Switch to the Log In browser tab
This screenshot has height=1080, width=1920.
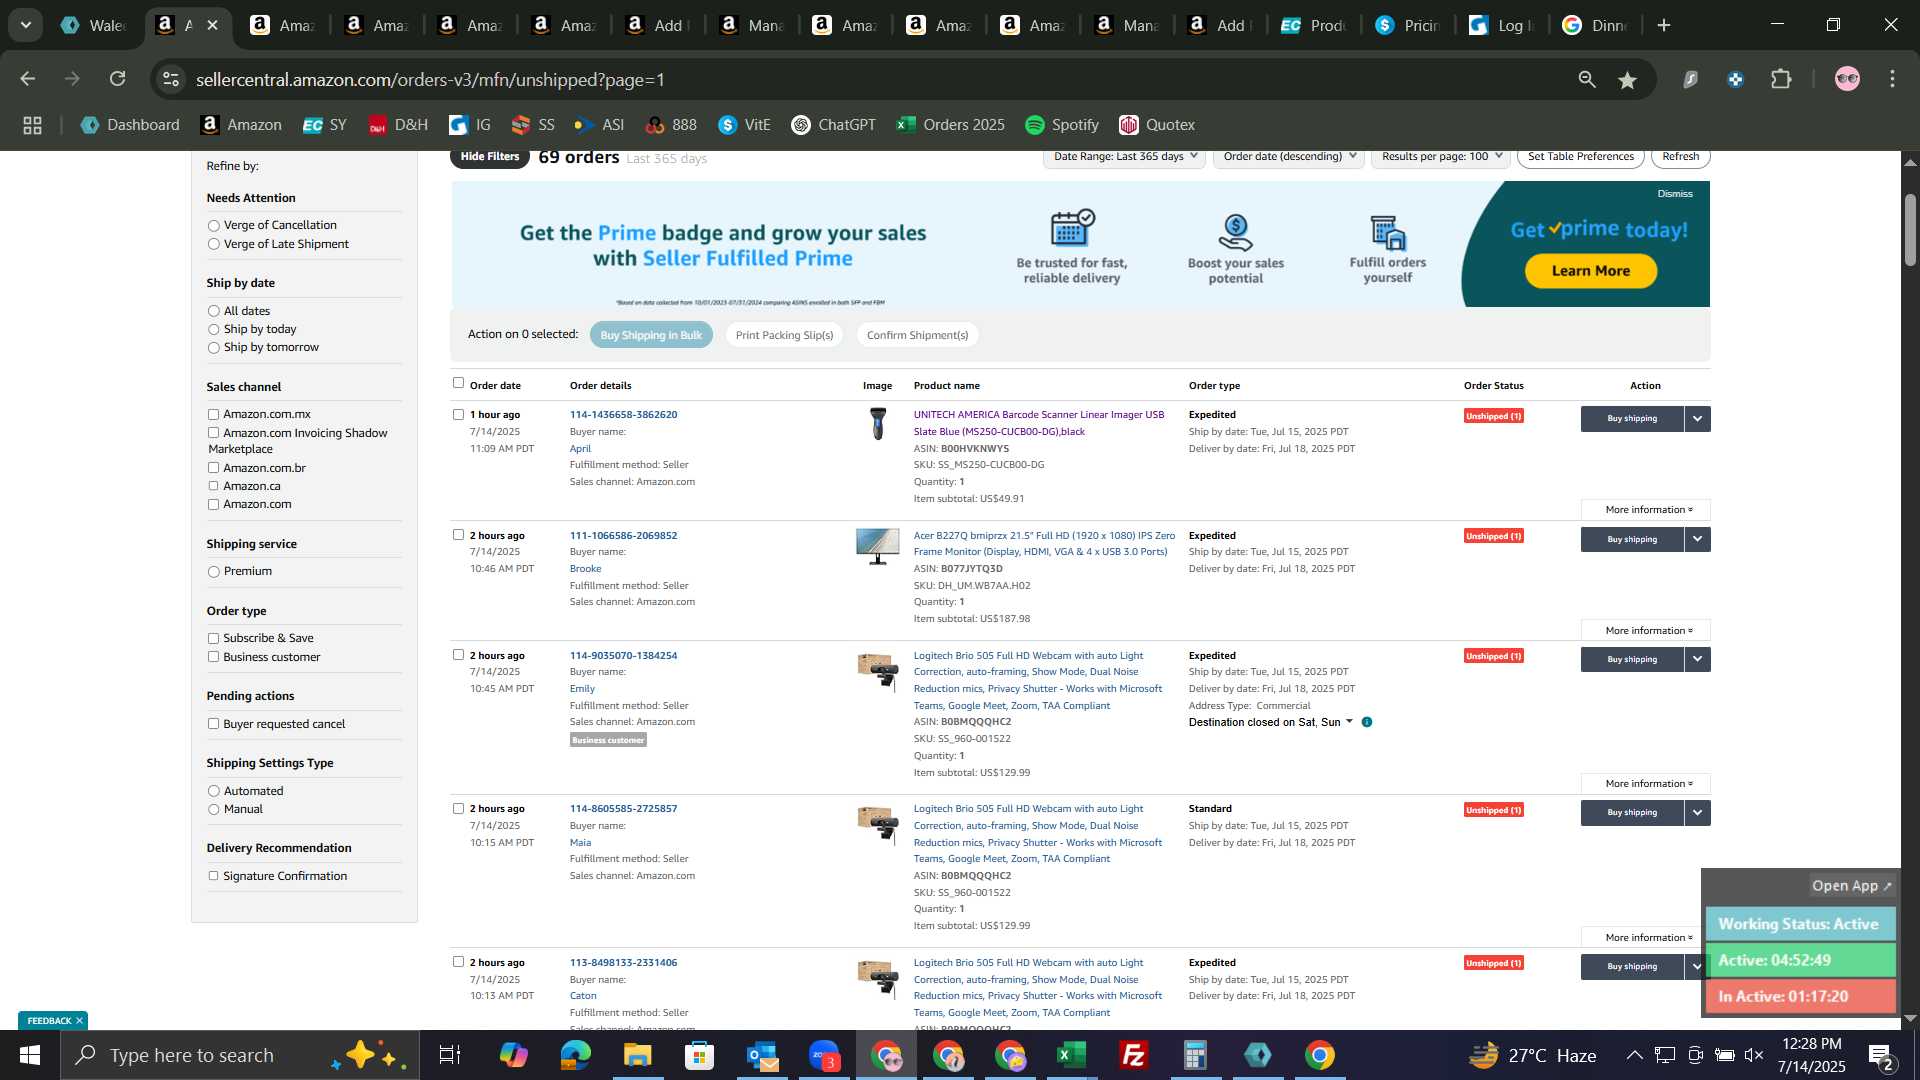point(1502,26)
